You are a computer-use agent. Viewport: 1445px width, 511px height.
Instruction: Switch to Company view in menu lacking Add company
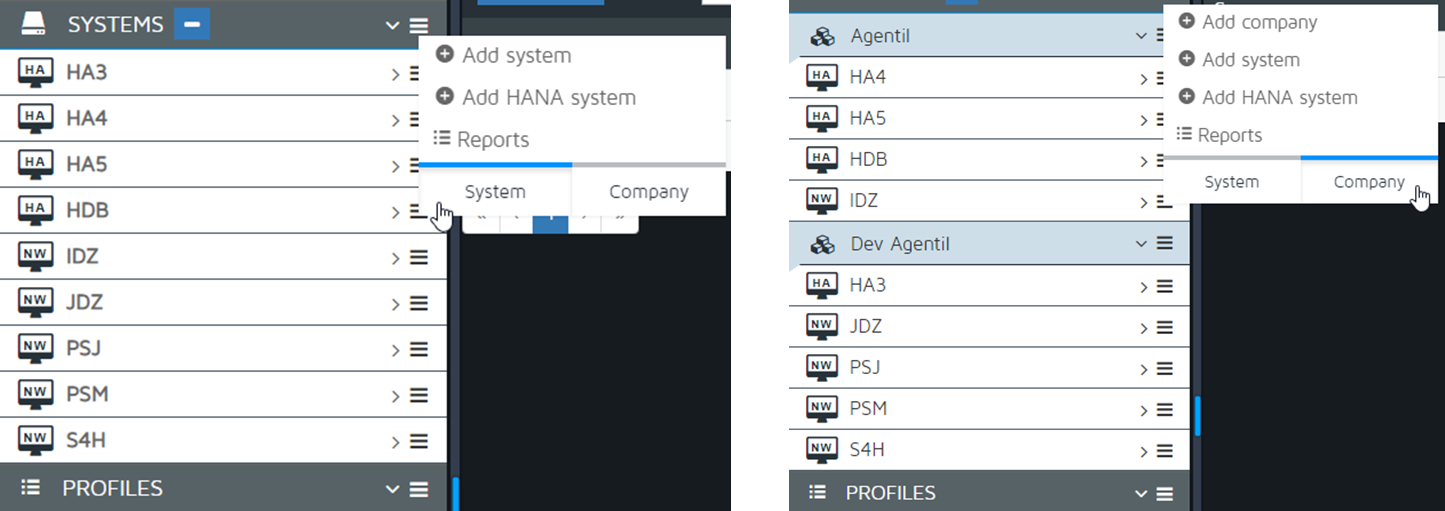point(648,191)
